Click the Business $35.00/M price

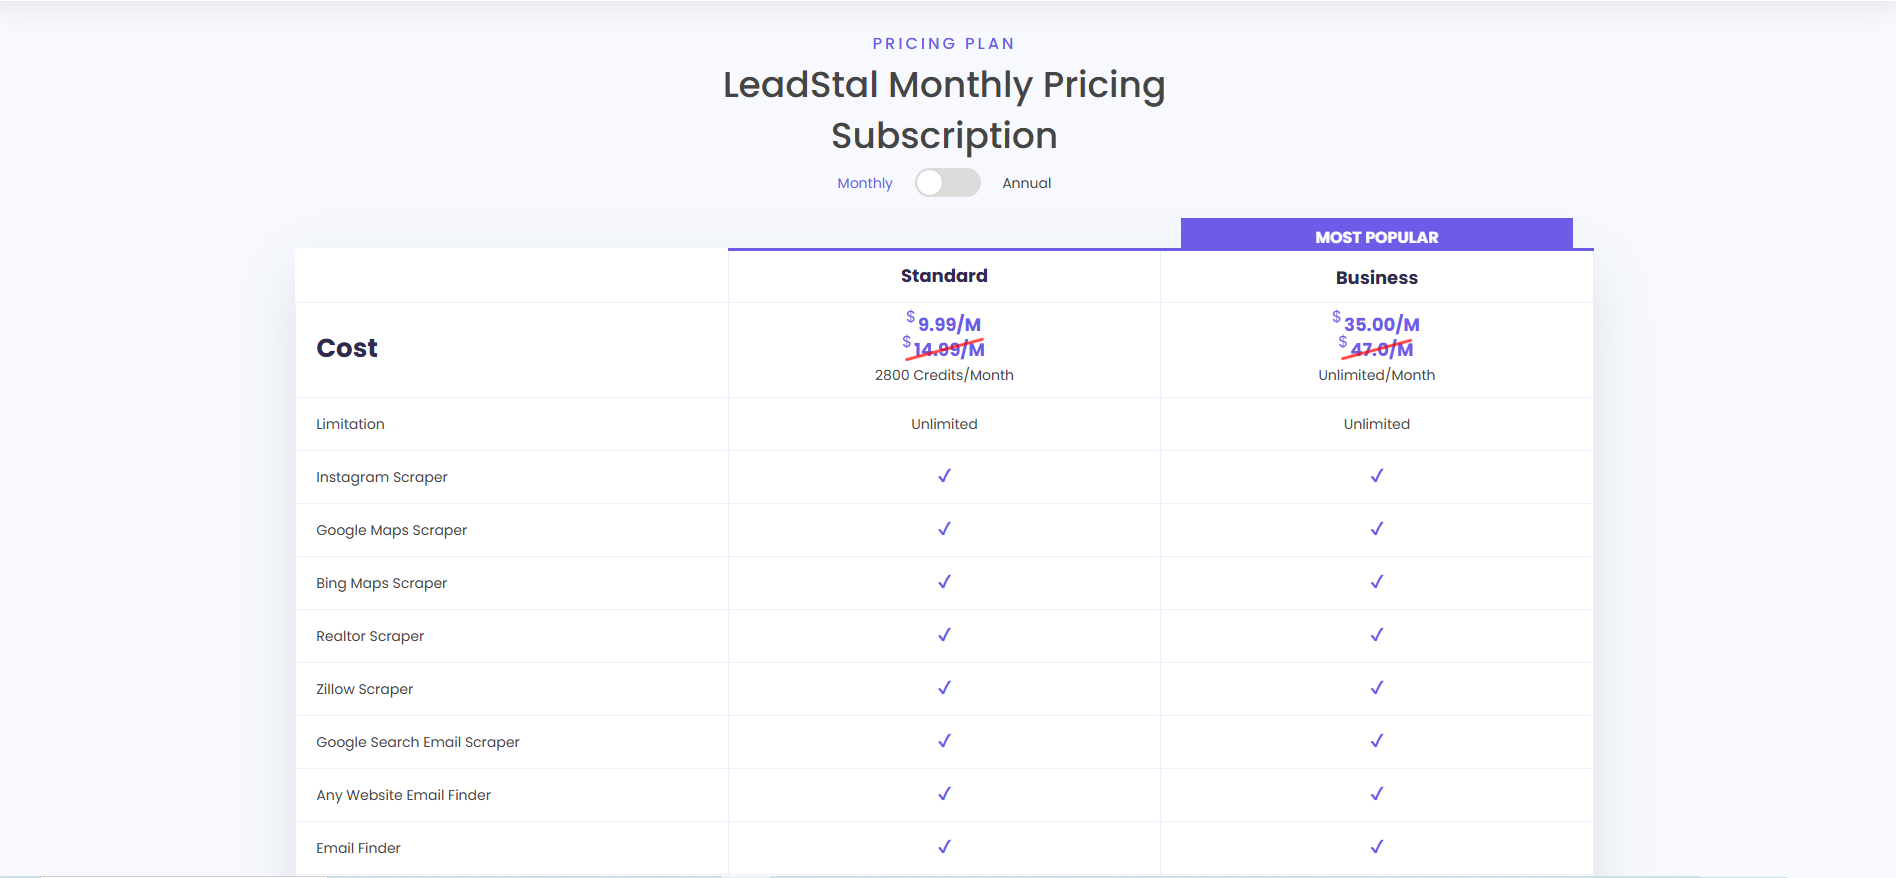[x=1380, y=324]
